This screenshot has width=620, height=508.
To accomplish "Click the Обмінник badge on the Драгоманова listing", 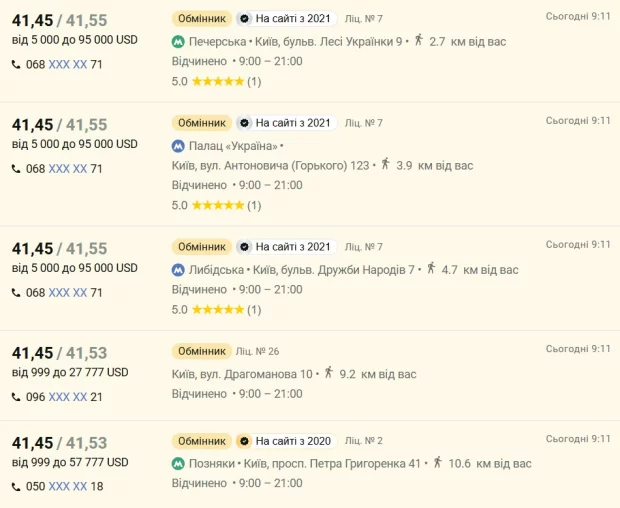I will click(x=201, y=351).
